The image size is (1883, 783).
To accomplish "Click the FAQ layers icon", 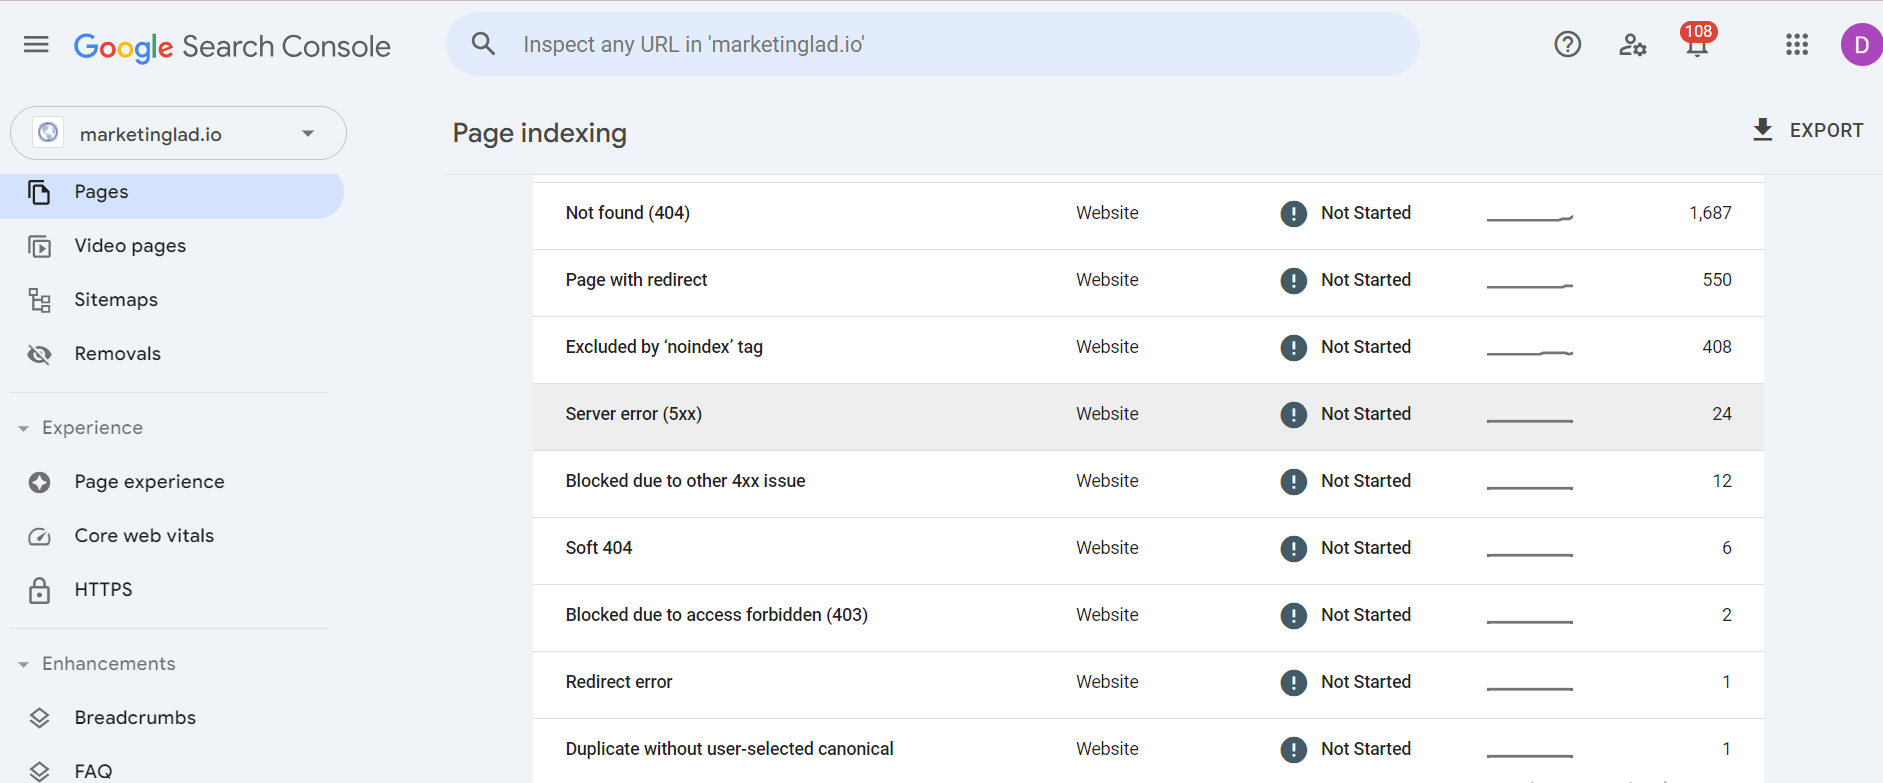I will point(39,772).
